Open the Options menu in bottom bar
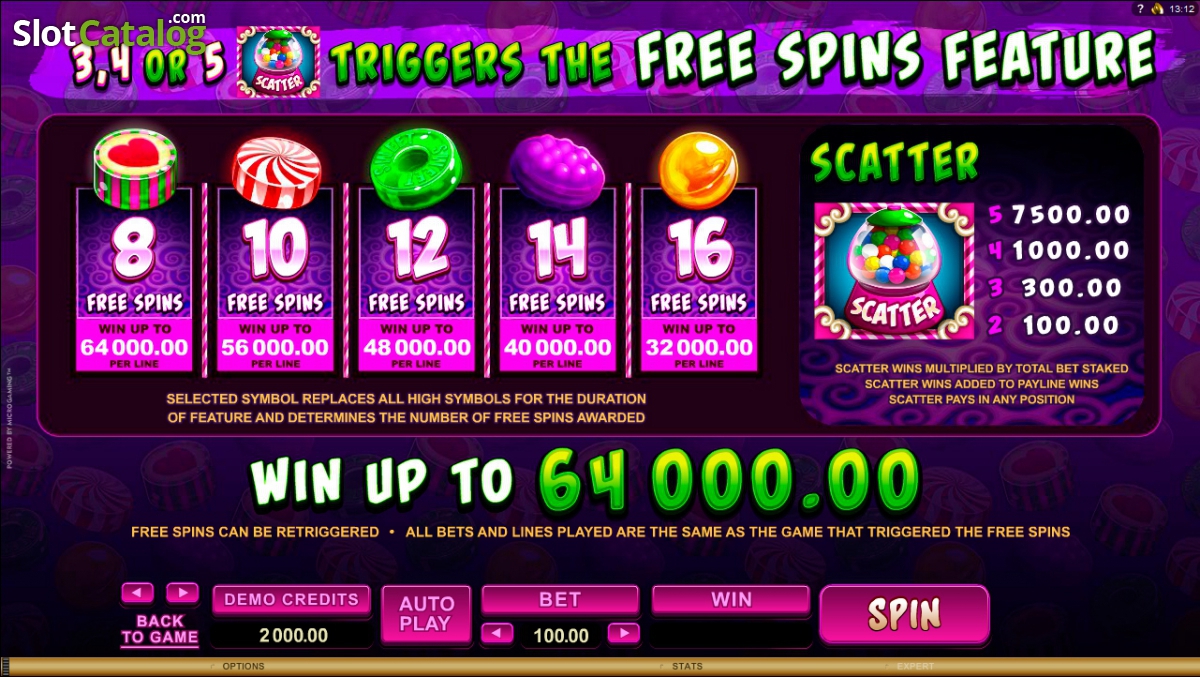Image resolution: width=1200 pixels, height=677 pixels. coord(243,666)
